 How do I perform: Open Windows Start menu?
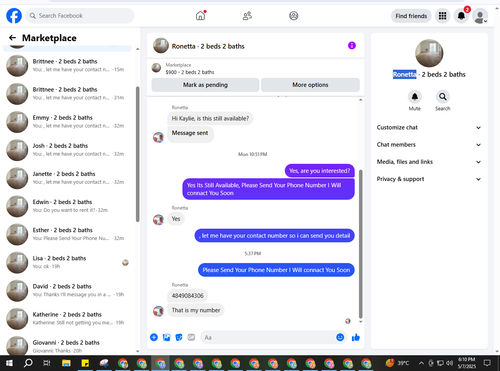click(x=9, y=363)
